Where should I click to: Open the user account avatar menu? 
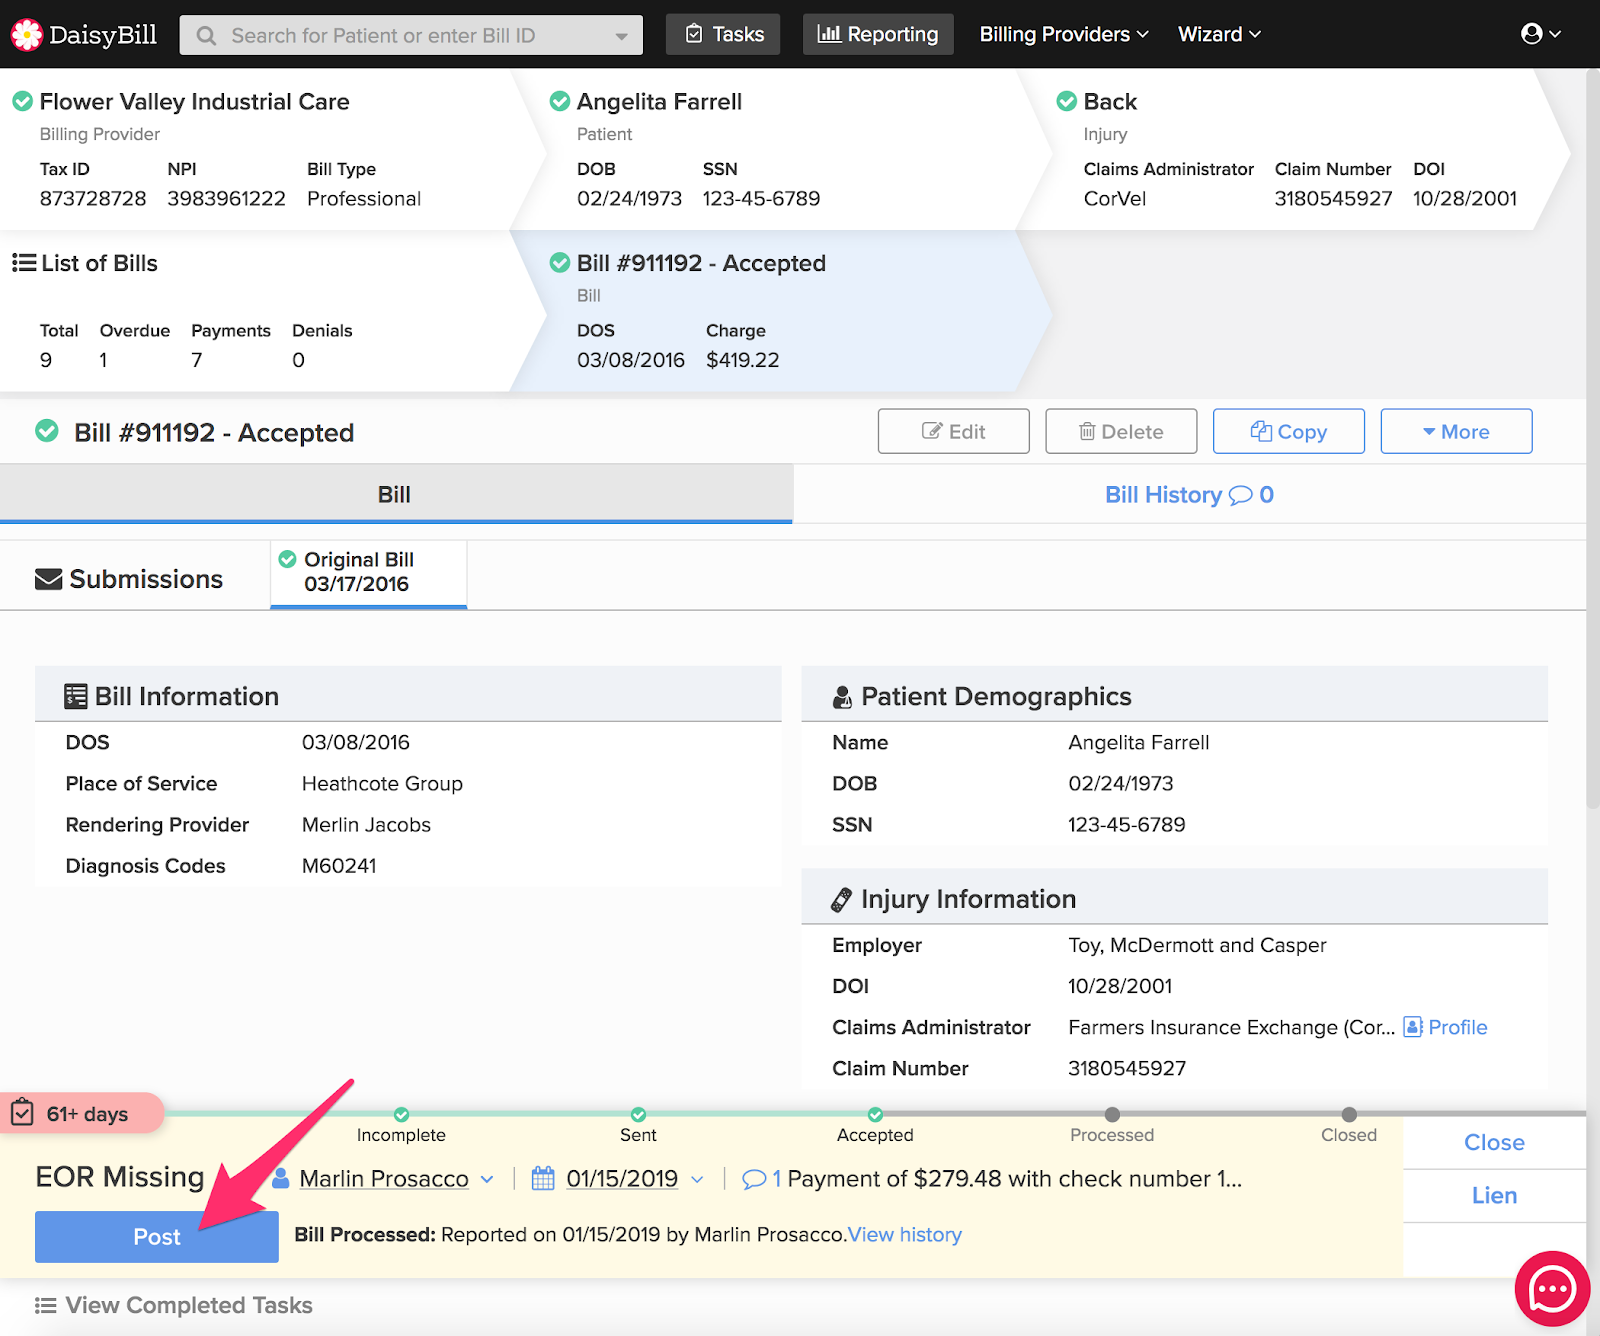coord(1541,34)
